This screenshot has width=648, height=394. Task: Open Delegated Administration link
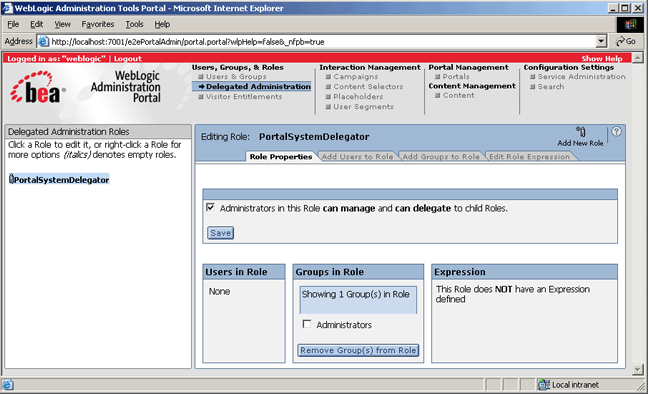258,86
